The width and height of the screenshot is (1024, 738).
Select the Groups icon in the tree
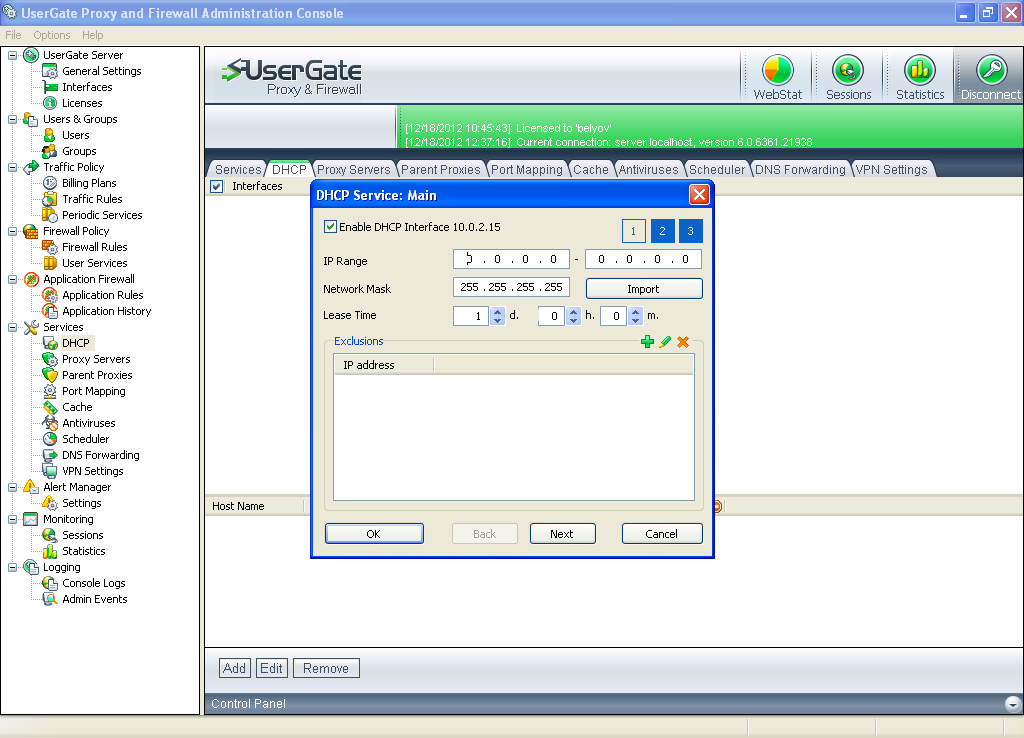pos(50,151)
